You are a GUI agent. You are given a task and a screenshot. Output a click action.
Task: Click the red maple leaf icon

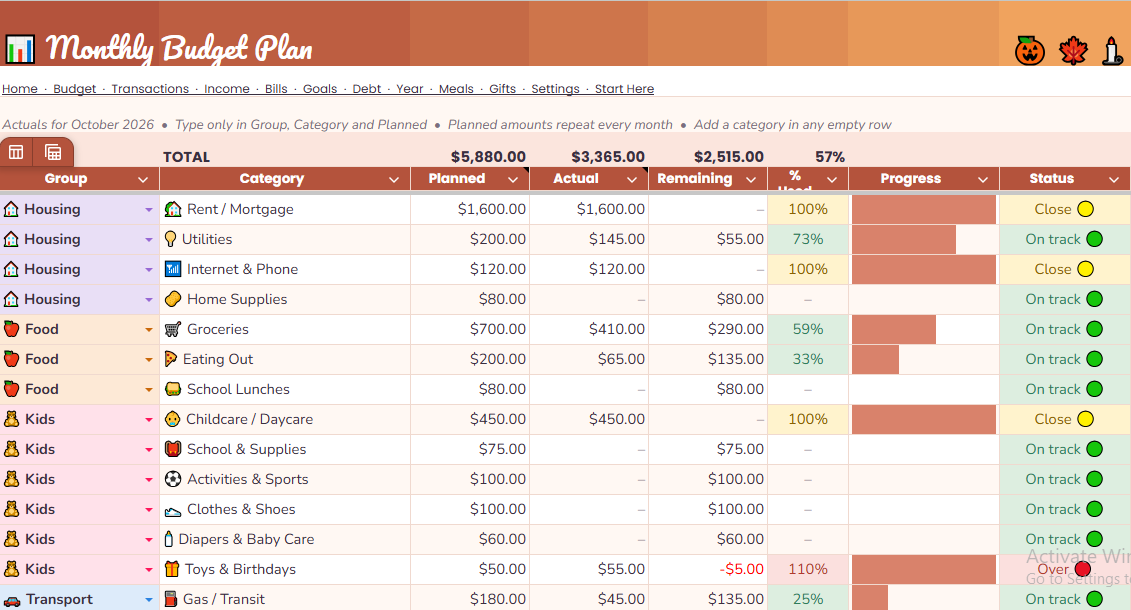click(1073, 51)
